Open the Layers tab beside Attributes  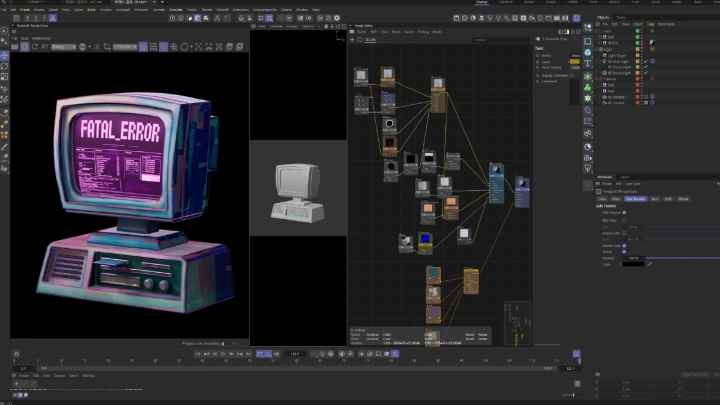[x=625, y=176]
